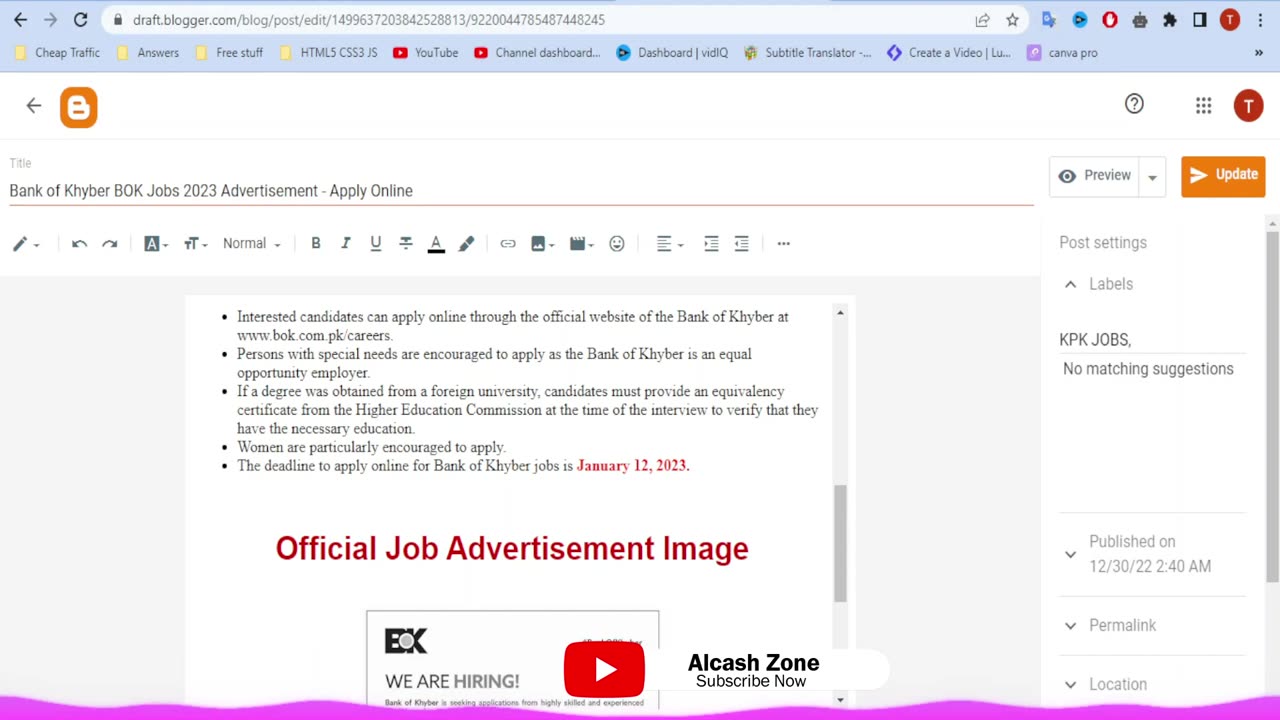The height and width of the screenshot is (720, 1280).
Task: Open the text color picker
Action: tap(436, 244)
